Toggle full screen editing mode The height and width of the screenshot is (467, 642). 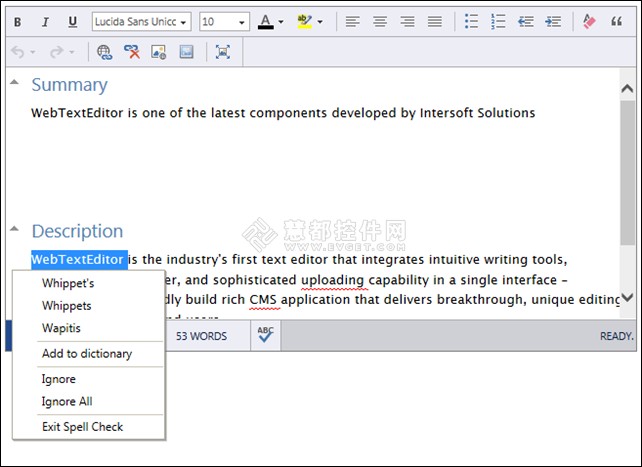coord(223,52)
